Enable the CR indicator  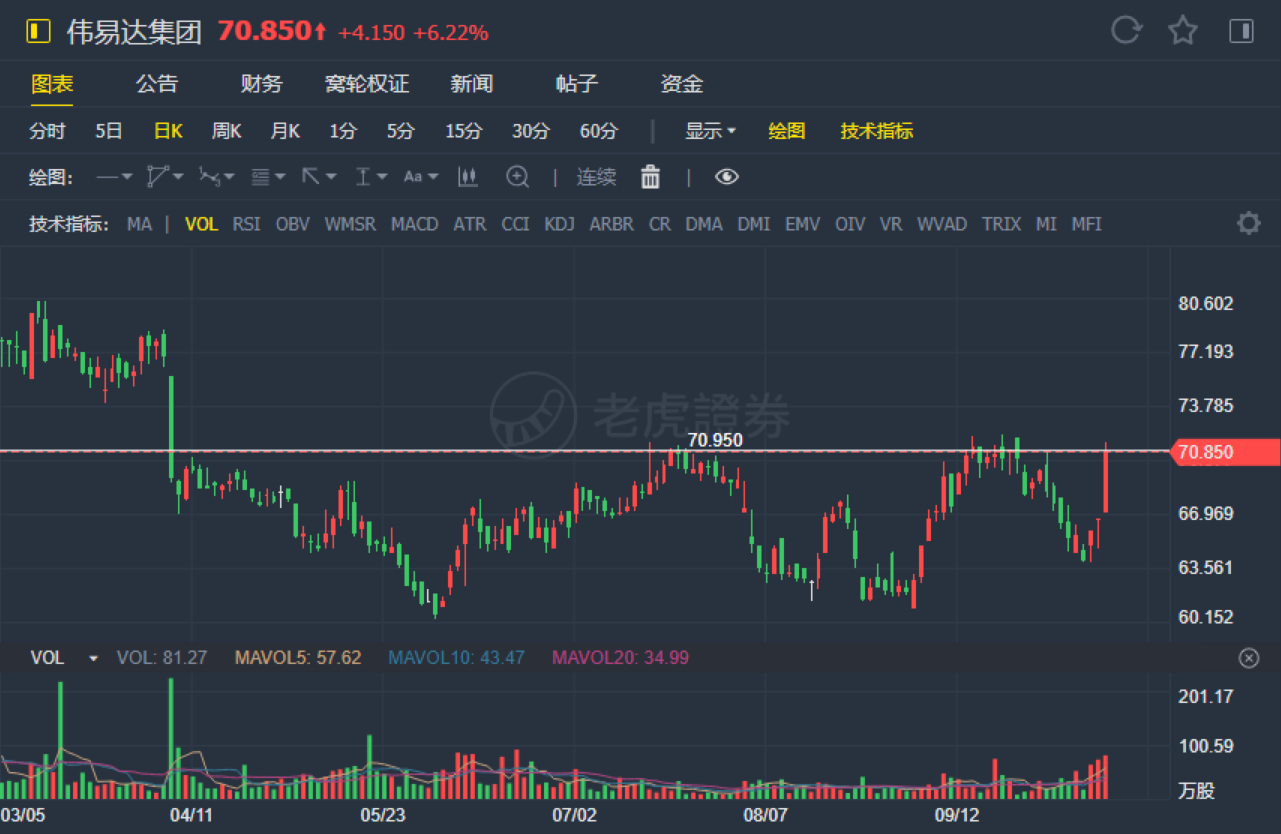660,224
